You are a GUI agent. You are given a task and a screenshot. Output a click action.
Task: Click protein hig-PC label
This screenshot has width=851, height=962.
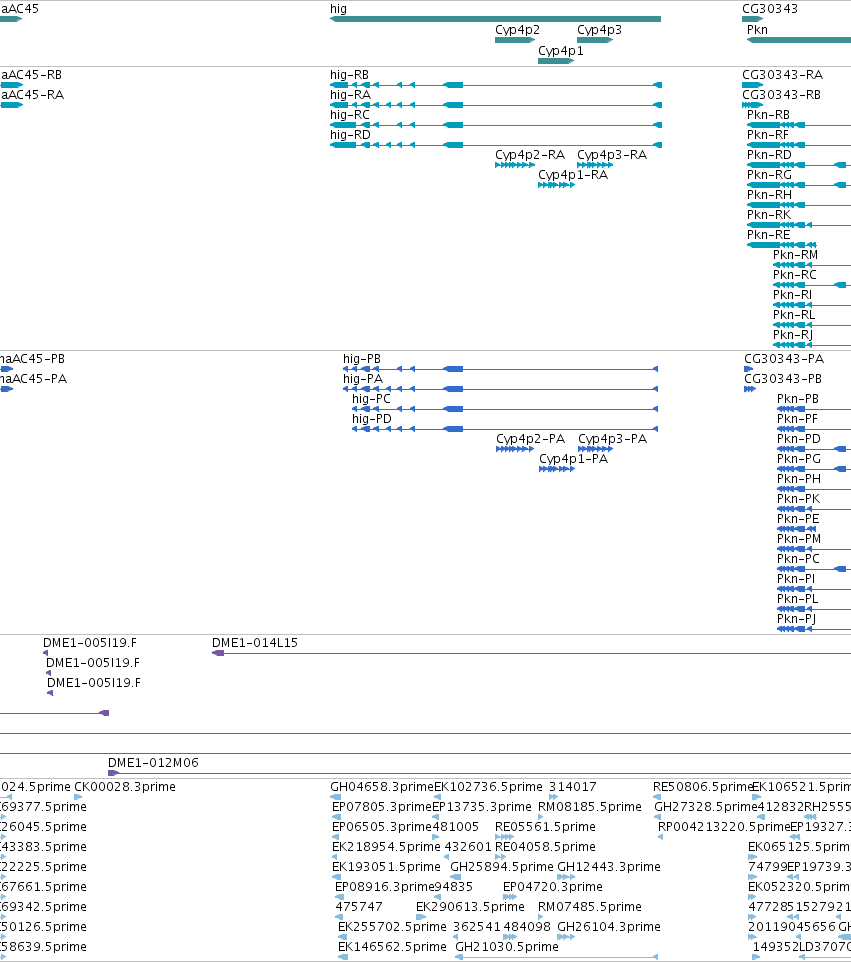[x=371, y=399]
